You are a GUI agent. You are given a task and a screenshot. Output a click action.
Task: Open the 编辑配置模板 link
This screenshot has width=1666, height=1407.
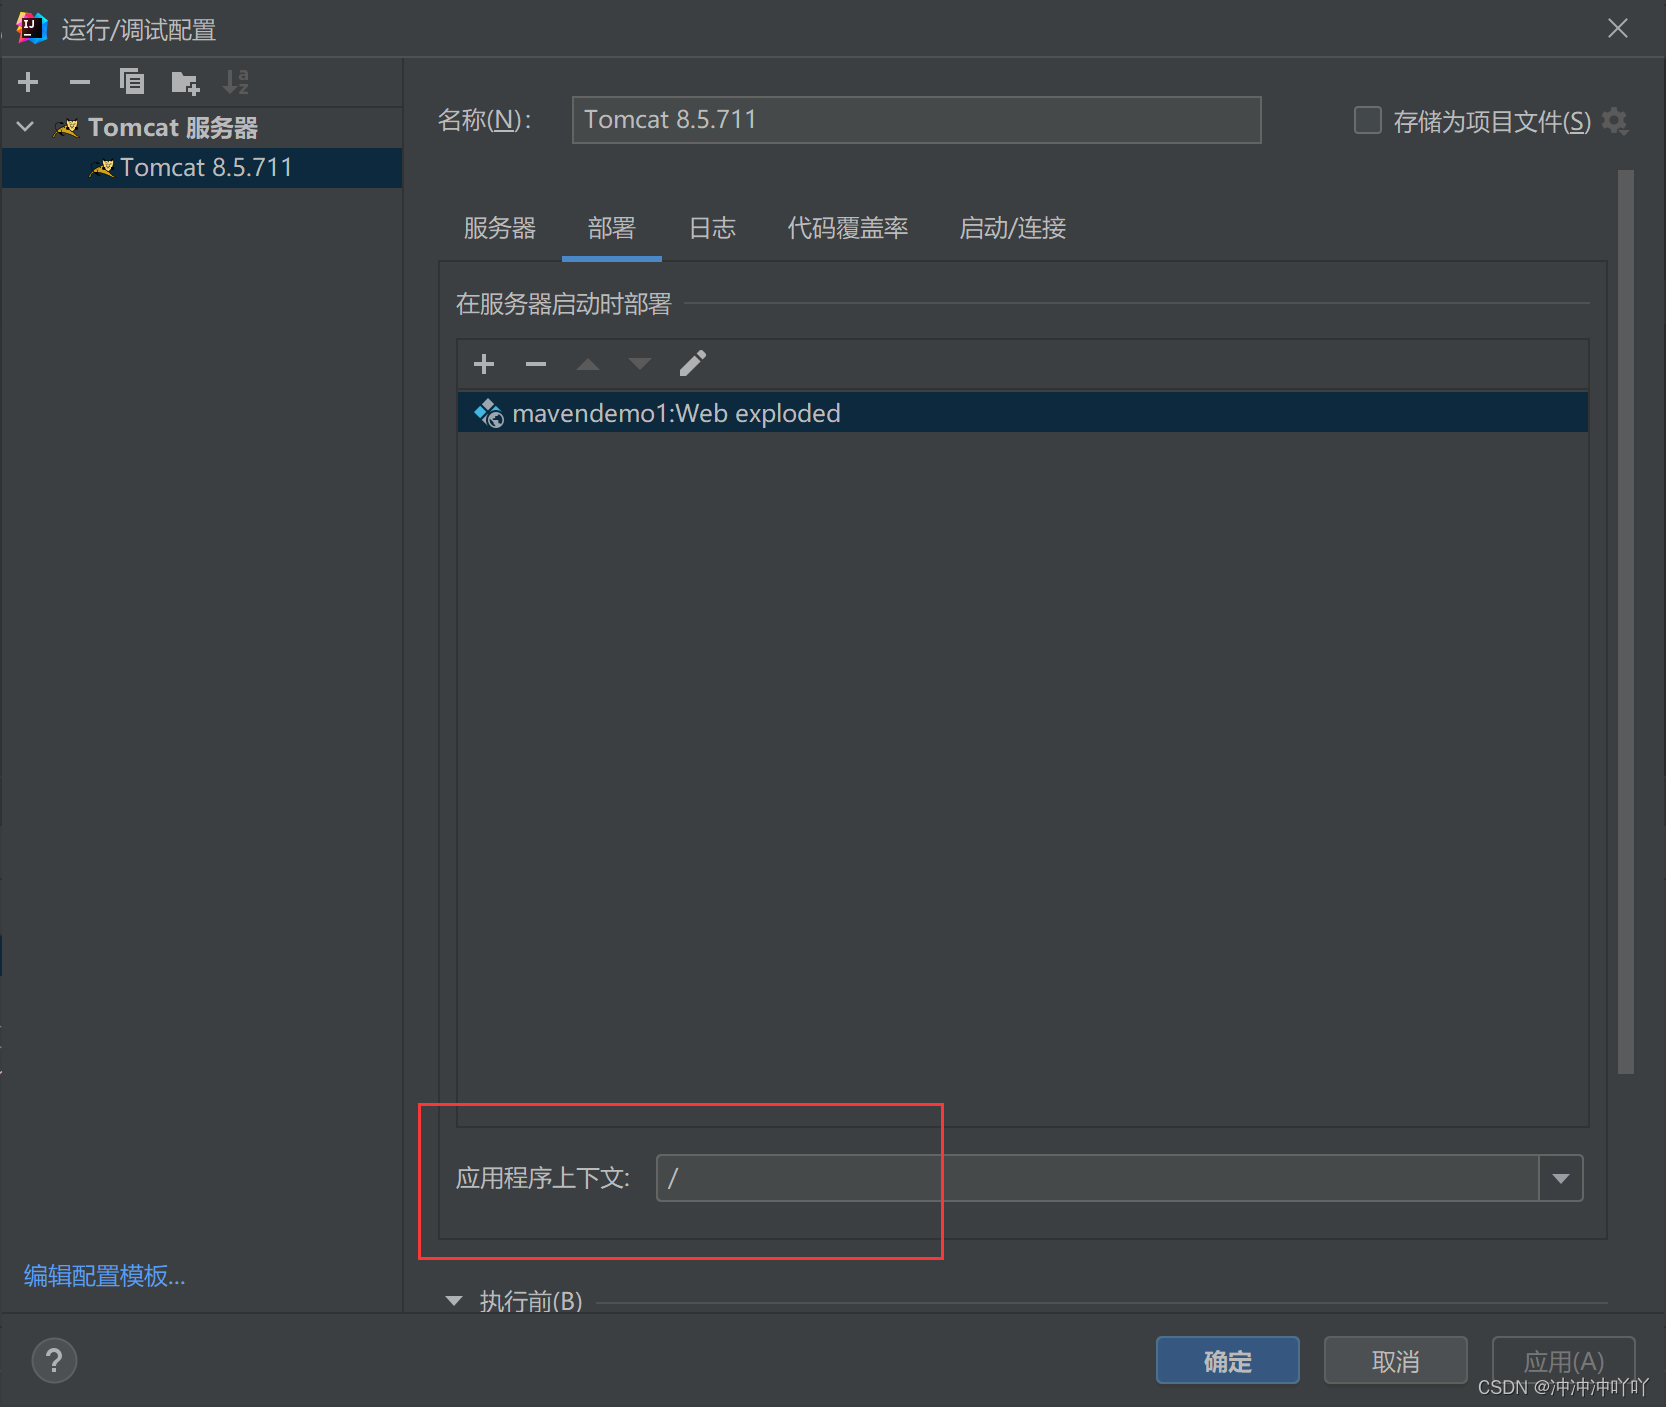pos(105,1276)
